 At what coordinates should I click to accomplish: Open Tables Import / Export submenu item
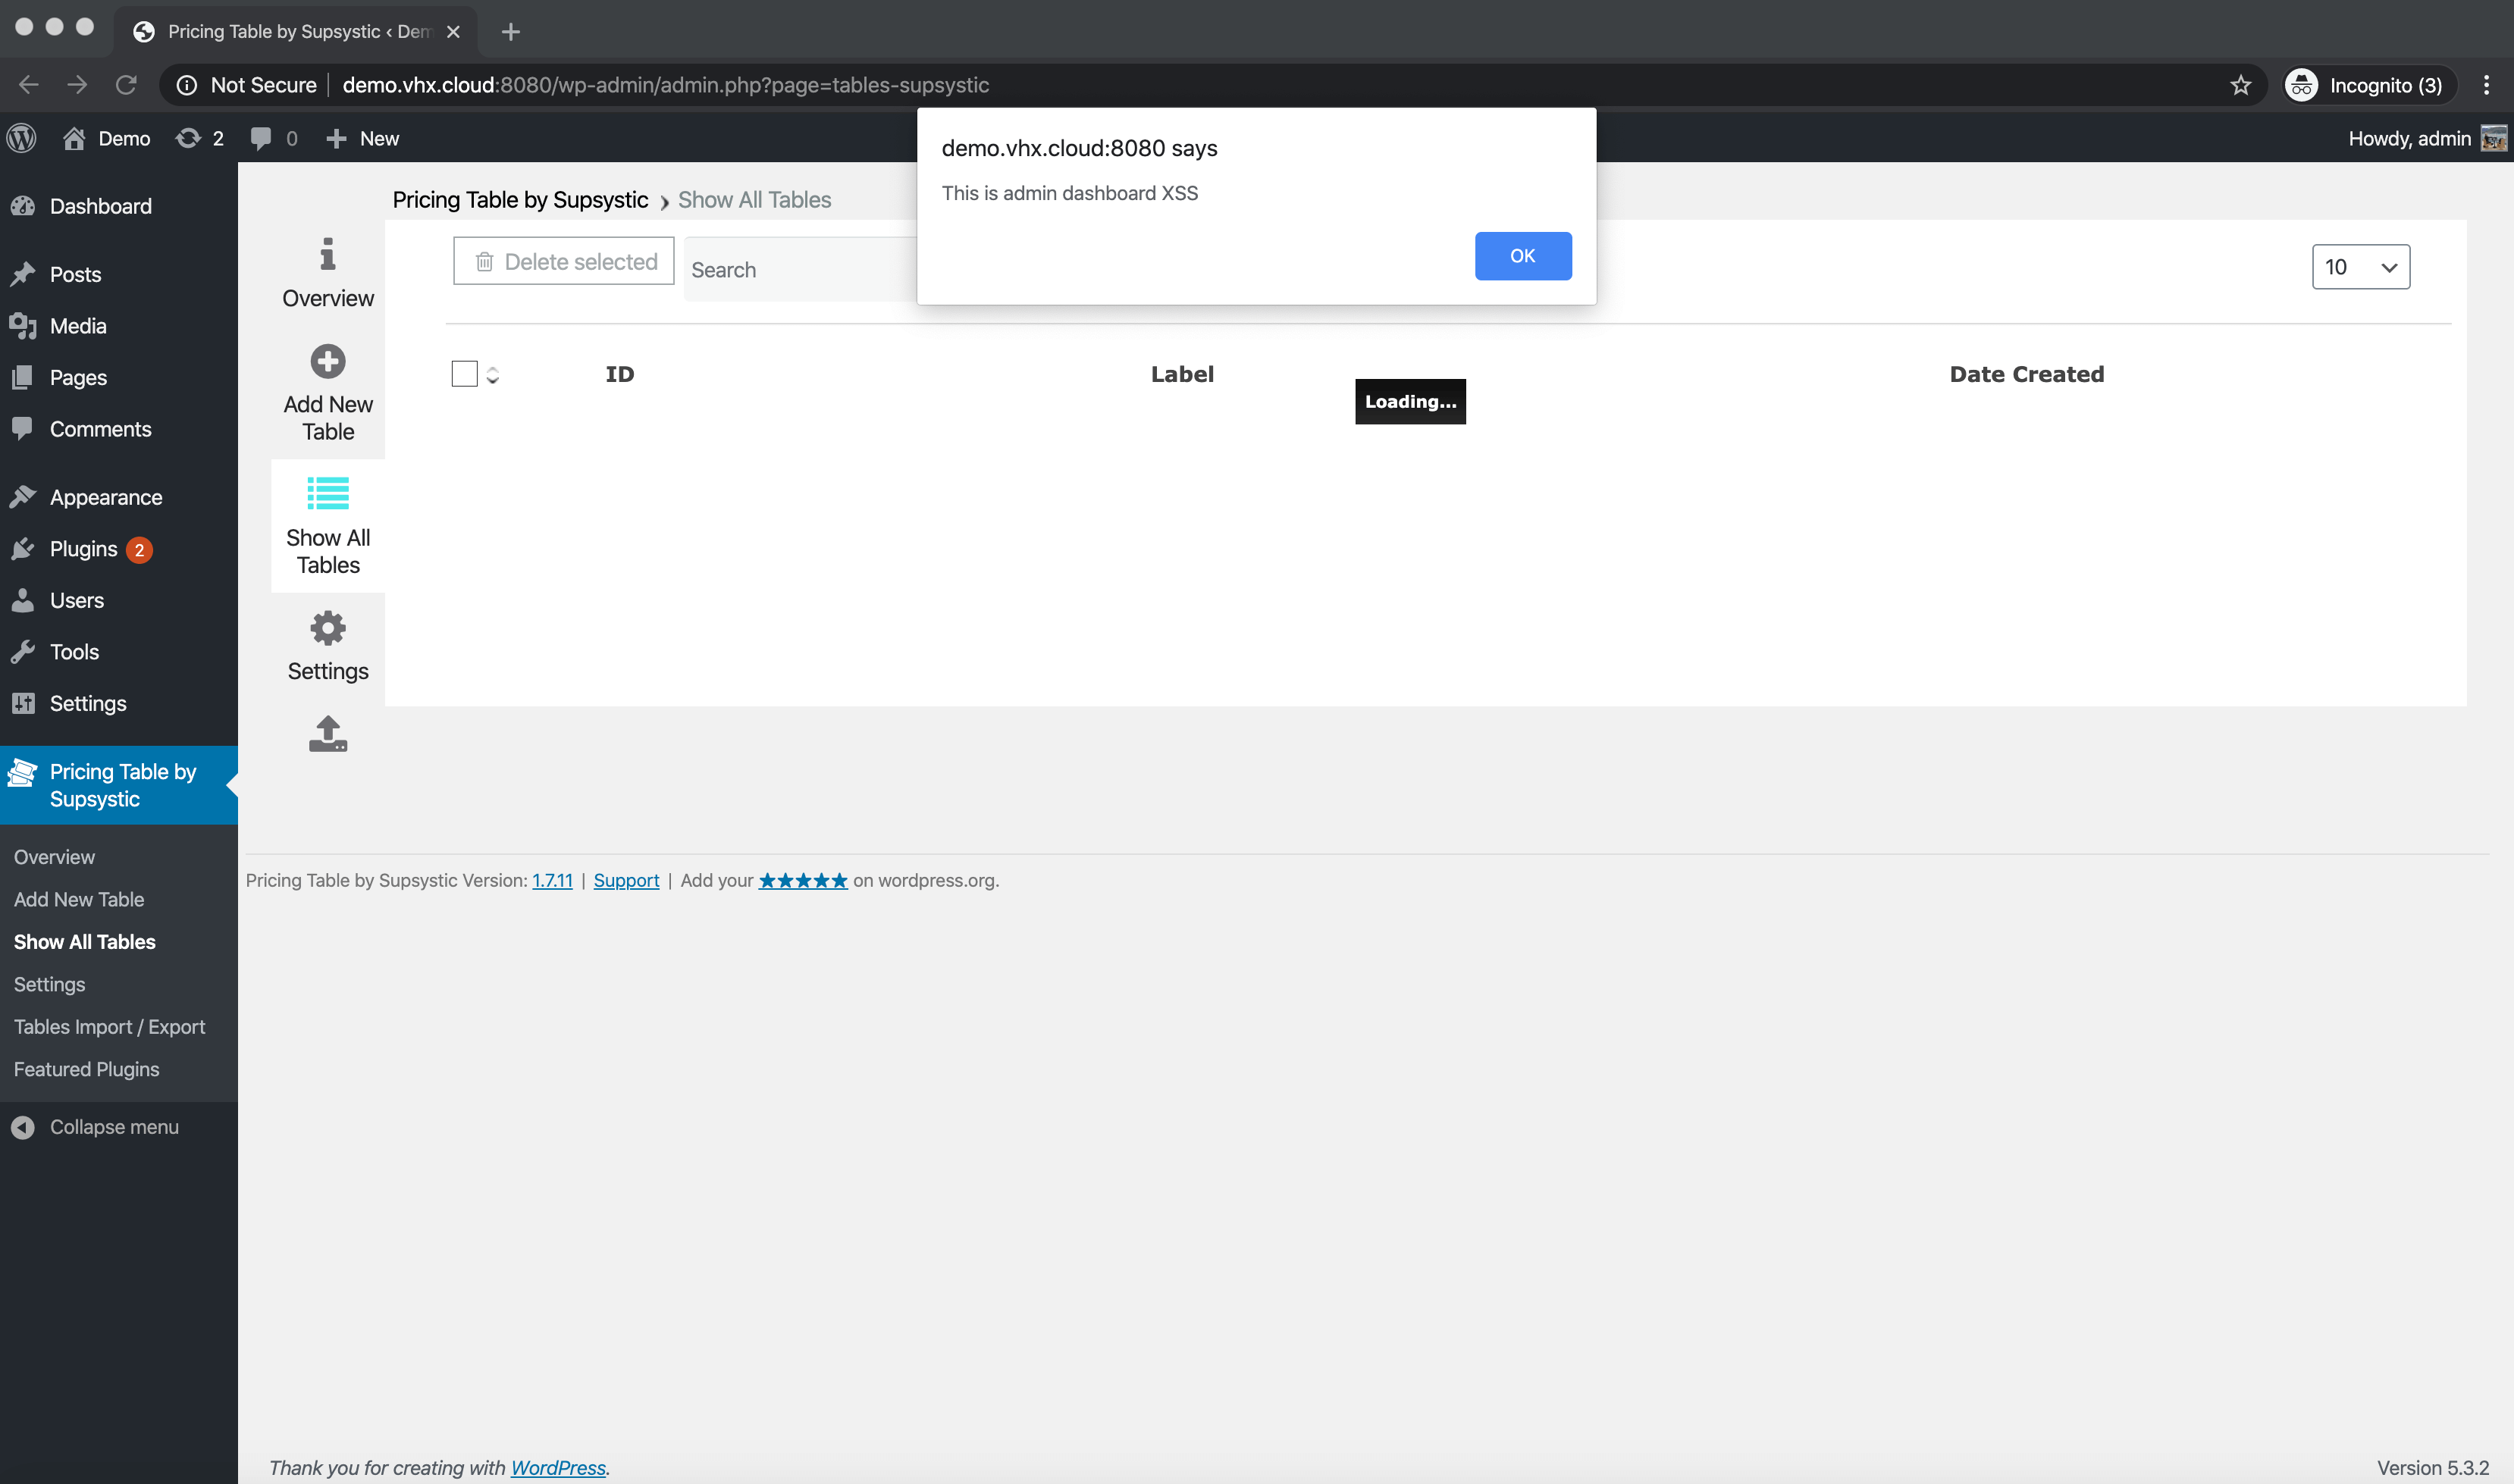(109, 1027)
